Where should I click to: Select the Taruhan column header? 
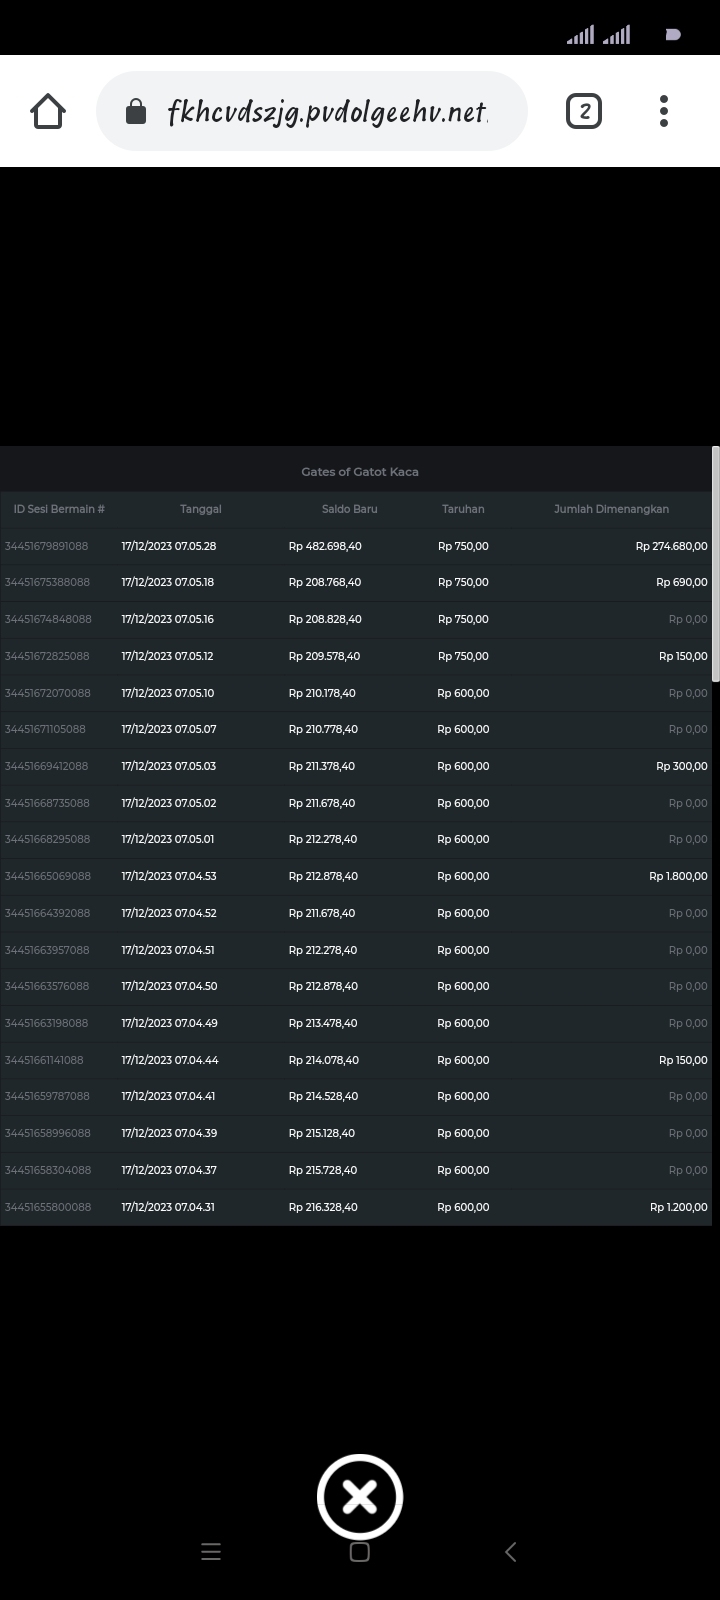pos(463,509)
